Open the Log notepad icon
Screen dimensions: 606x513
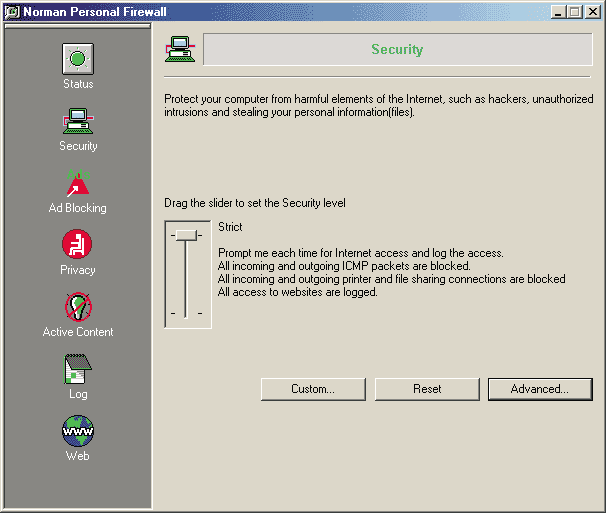(x=77, y=369)
